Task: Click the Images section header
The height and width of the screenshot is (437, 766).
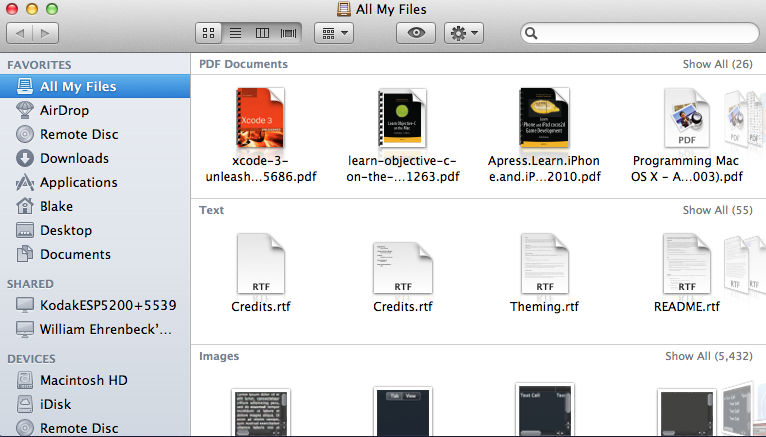Action: tap(219, 356)
